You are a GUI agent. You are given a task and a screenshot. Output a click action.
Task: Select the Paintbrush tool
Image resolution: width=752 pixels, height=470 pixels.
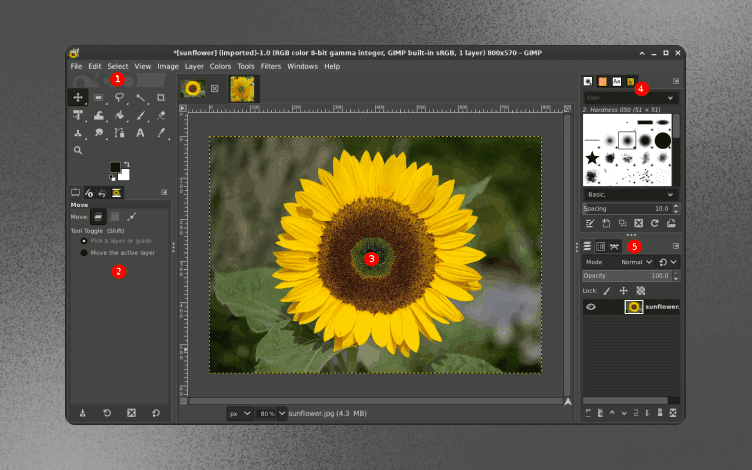[140, 115]
